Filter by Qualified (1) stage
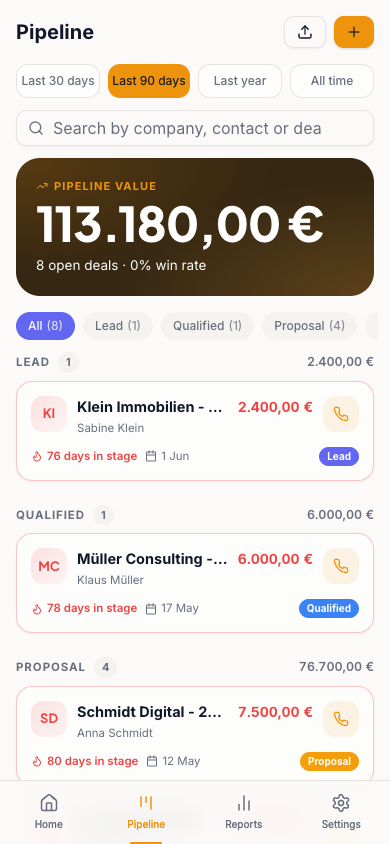 pyautogui.click(x=207, y=326)
